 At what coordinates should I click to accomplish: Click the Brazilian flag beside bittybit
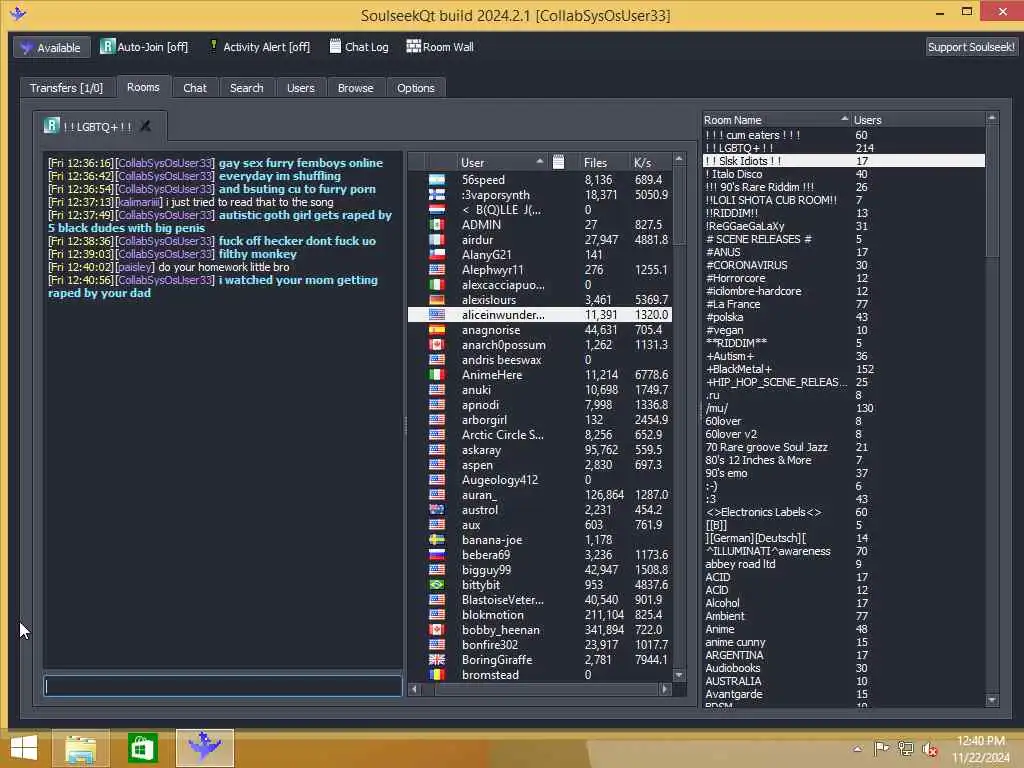[x=437, y=585]
